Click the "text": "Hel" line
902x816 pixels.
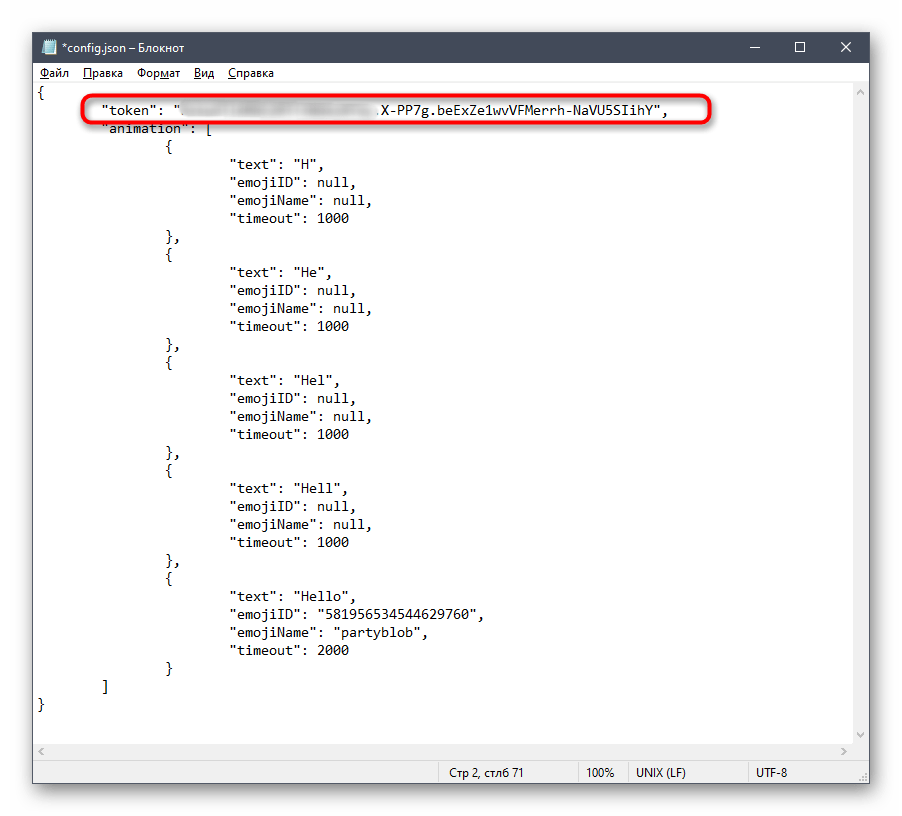(284, 381)
